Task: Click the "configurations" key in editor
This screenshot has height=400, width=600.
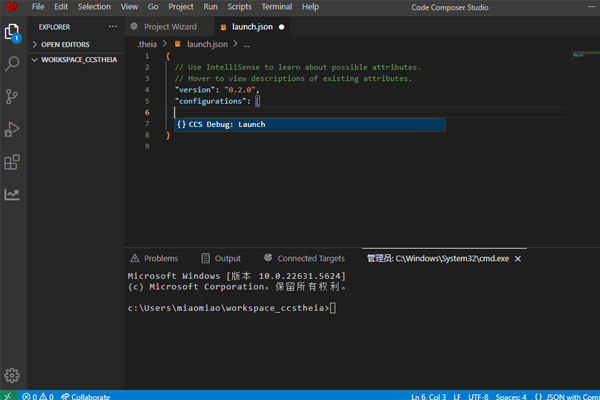Action: tap(210, 101)
